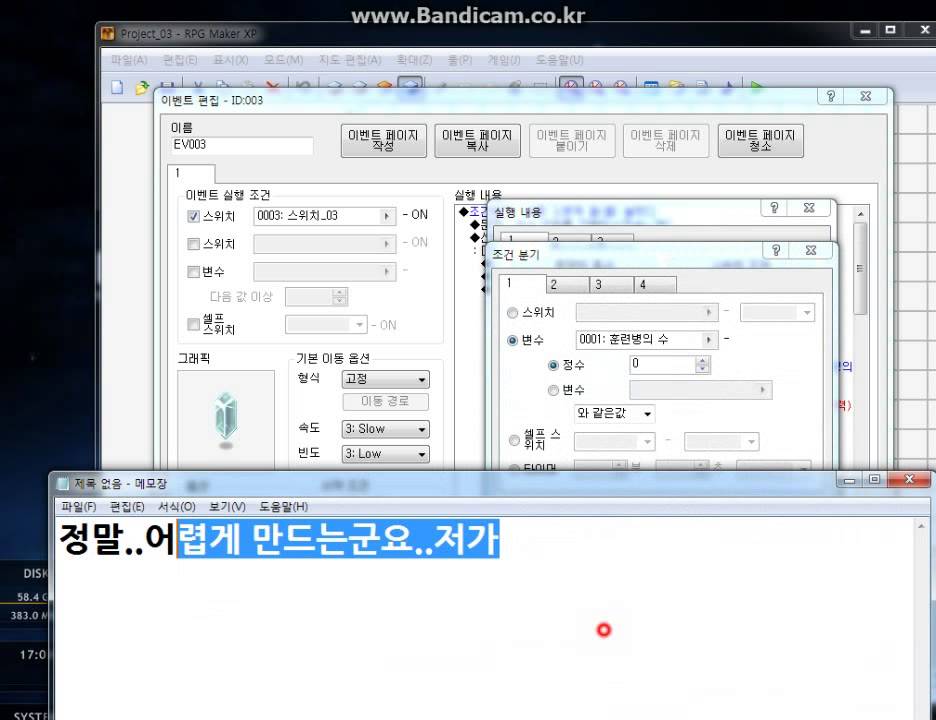936x720 pixels.
Task: Select the 스위치 radio in 조건 분기
Action: point(512,312)
